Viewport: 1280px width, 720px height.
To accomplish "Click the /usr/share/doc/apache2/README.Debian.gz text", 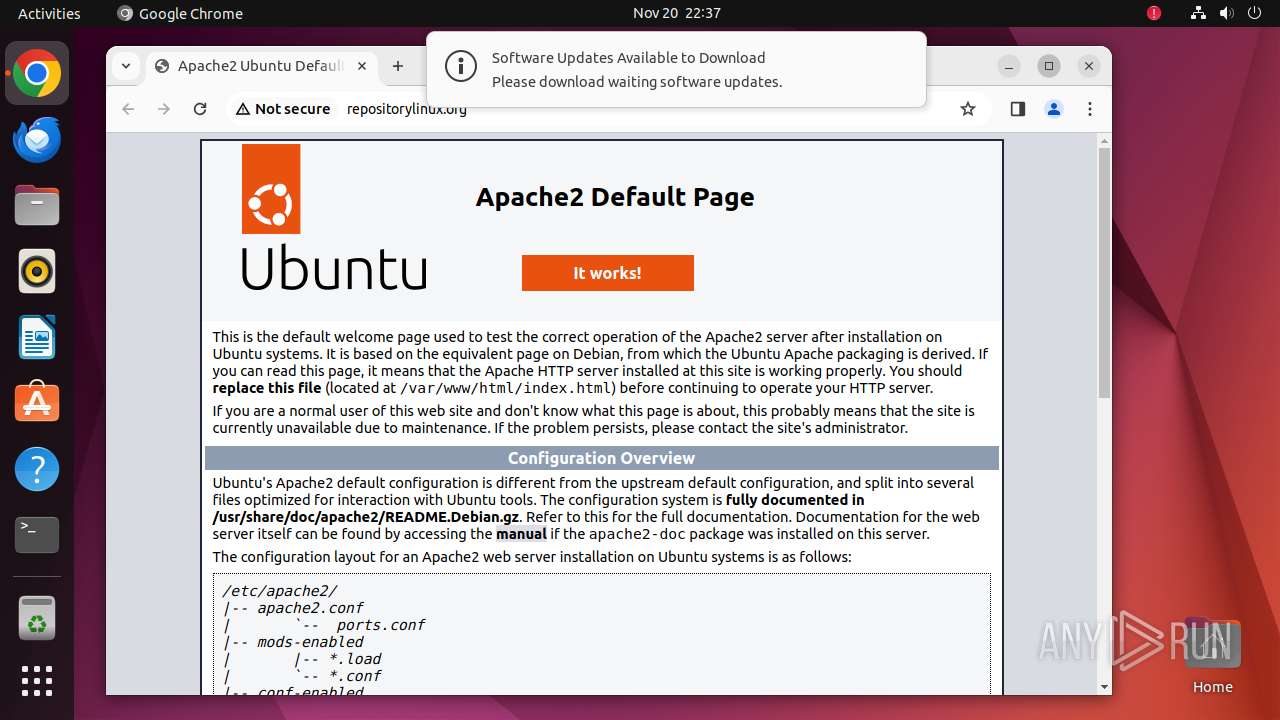I will tap(366, 517).
